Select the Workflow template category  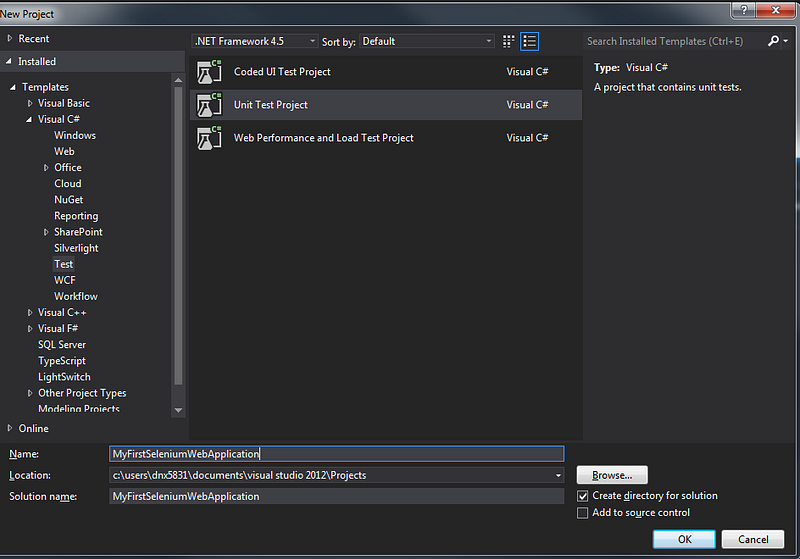[76, 296]
